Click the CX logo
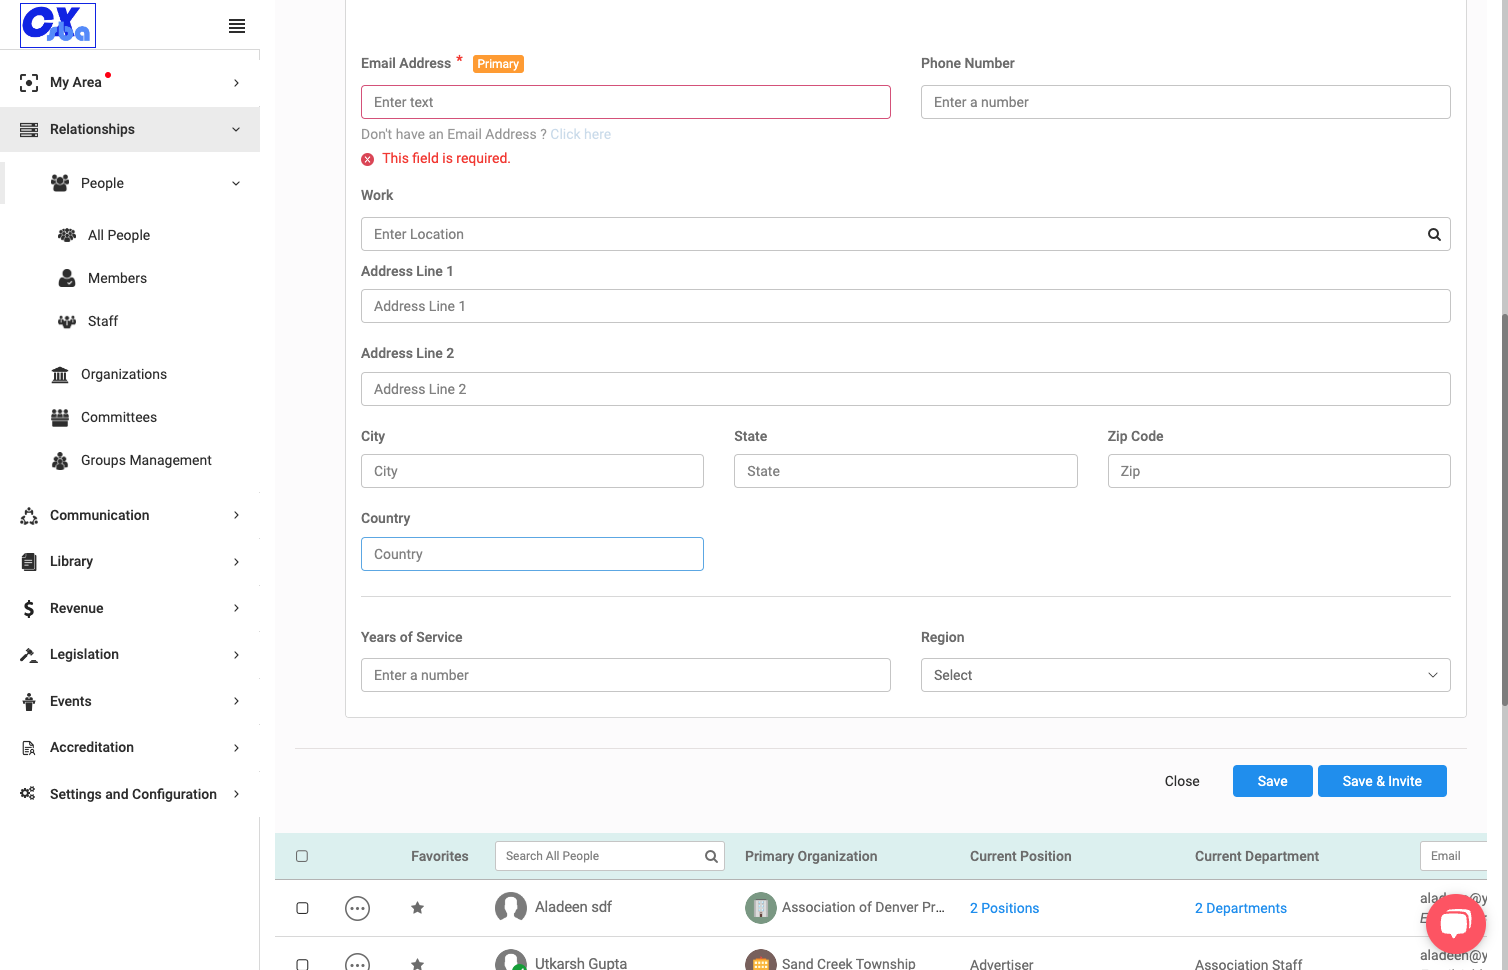 pos(58,25)
